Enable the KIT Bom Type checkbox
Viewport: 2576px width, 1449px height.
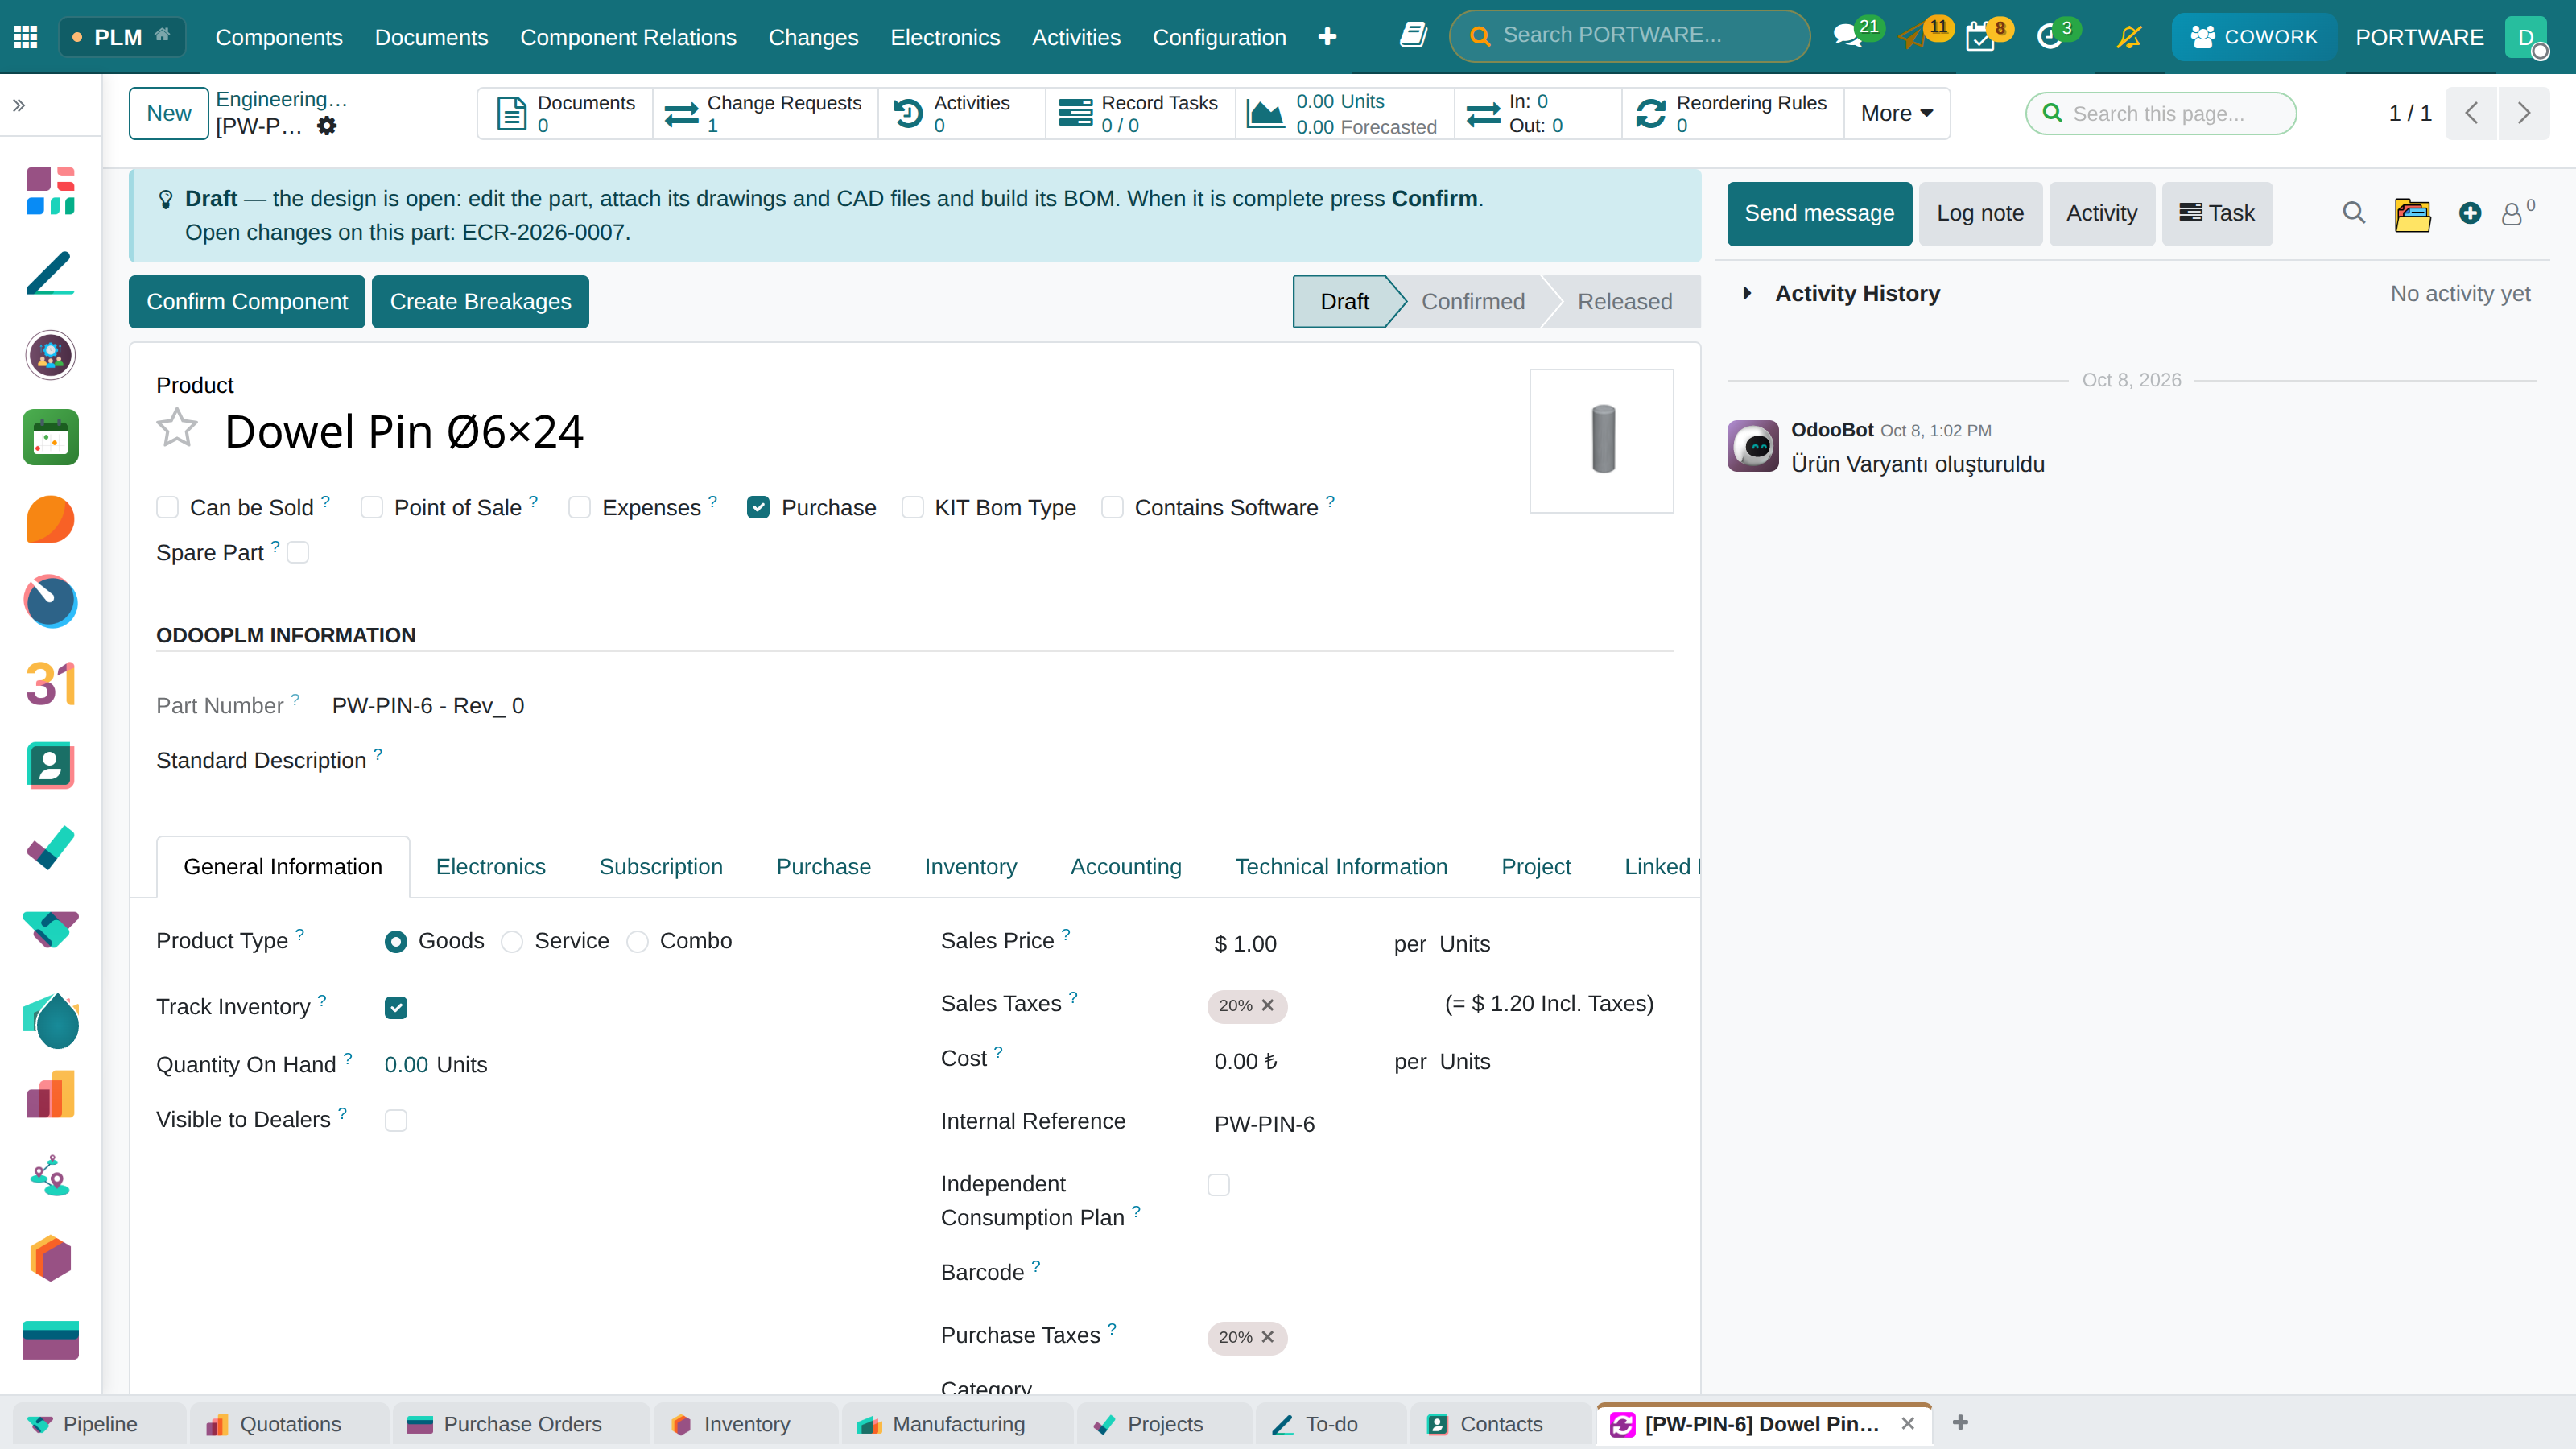click(912, 508)
